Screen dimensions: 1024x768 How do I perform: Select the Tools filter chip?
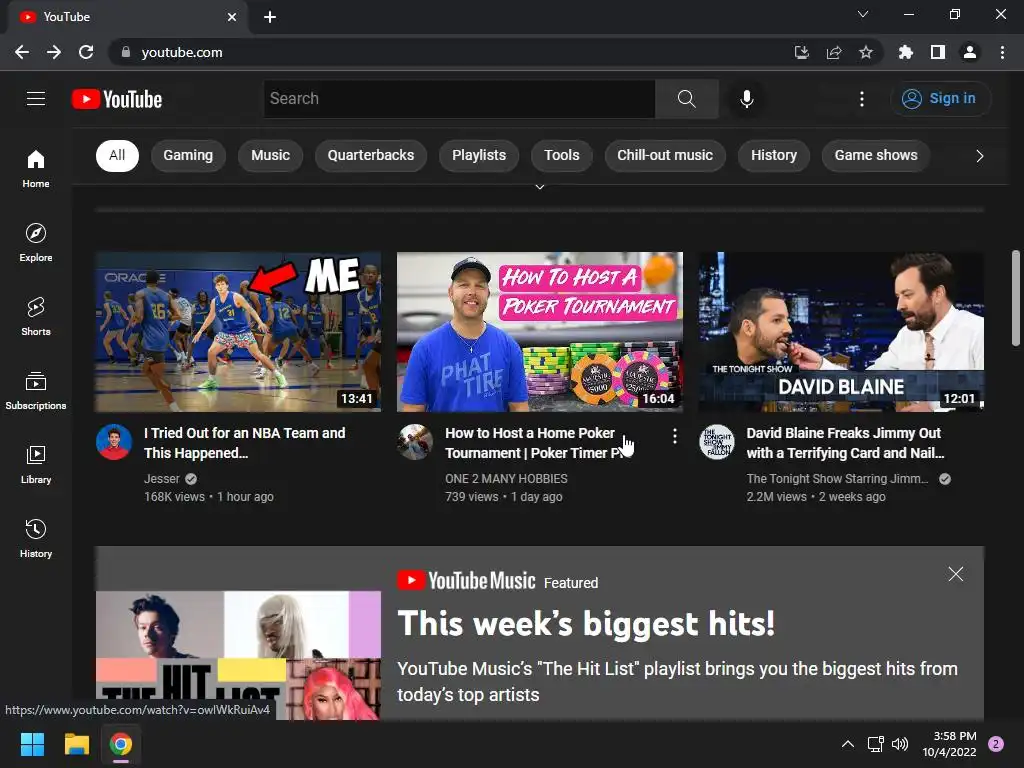(x=562, y=155)
